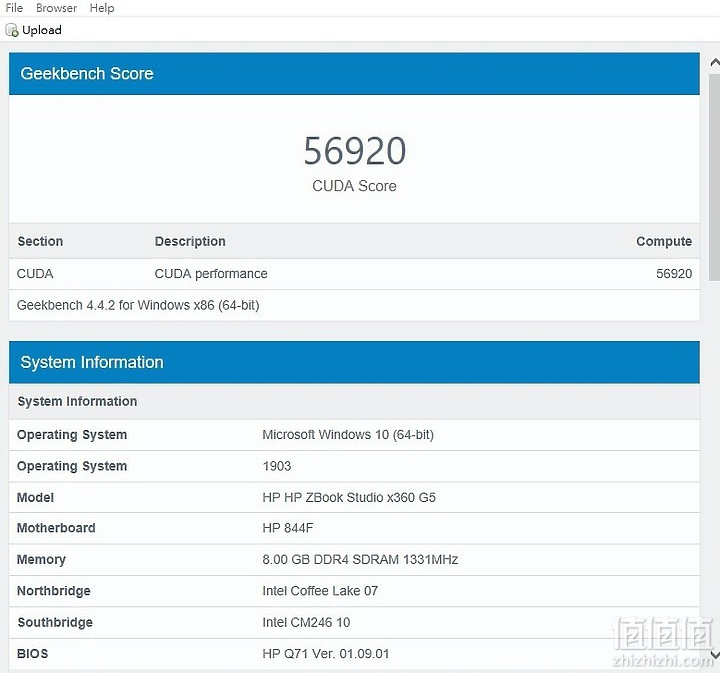This screenshot has height=673, width=720.
Task: Click the Memory row label
Action: 41,560
